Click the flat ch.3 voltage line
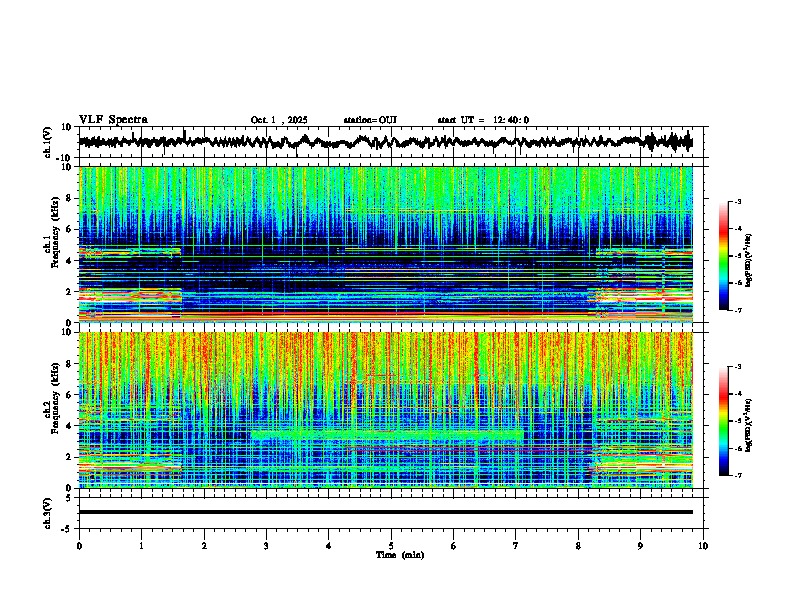792x612 pixels. point(386,512)
